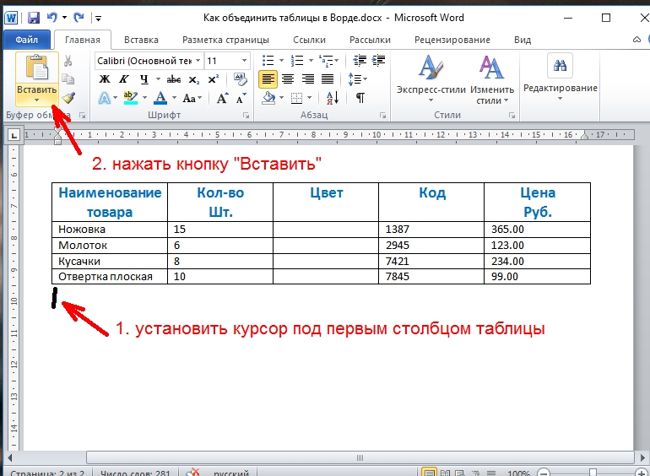650x476 pixels.
Task: Click the Copy icon in clipboard group
Action: [x=68, y=79]
